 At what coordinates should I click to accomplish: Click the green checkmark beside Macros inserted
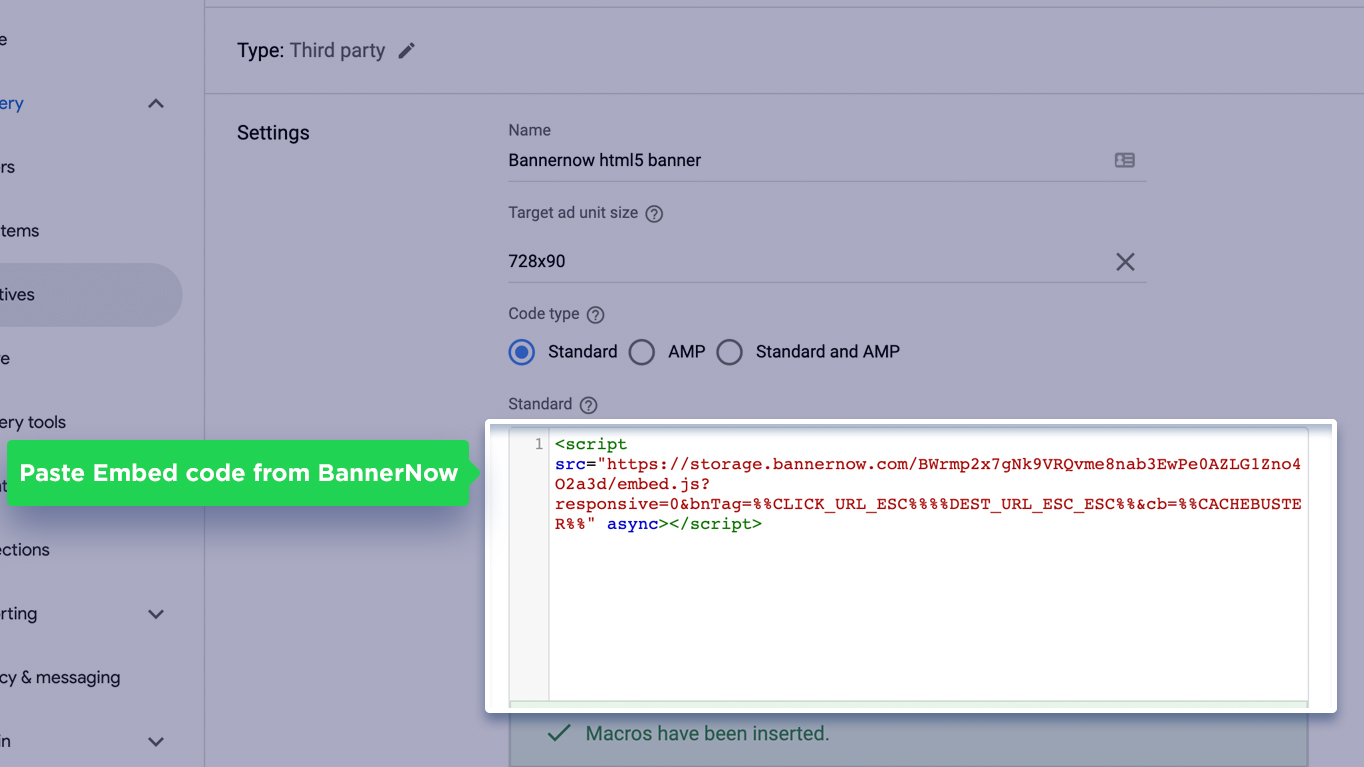pos(559,734)
